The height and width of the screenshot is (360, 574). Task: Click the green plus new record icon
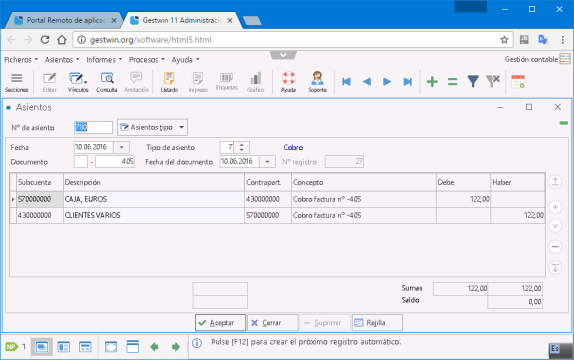(x=432, y=81)
